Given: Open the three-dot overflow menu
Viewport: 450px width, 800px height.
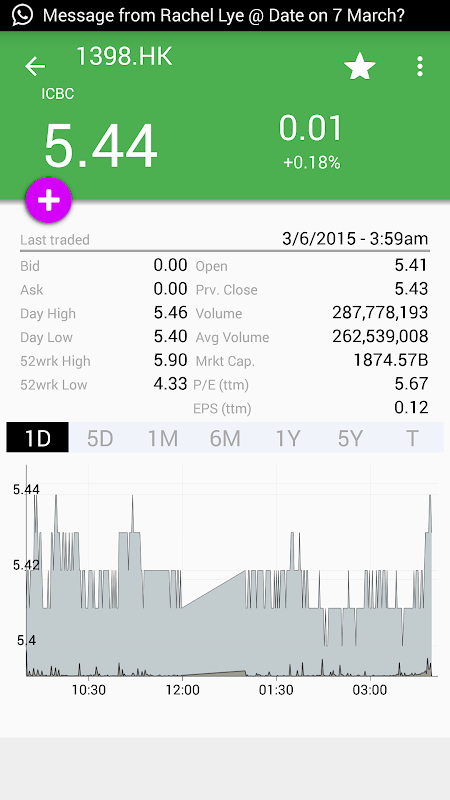Looking at the screenshot, I should coord(419,66).
